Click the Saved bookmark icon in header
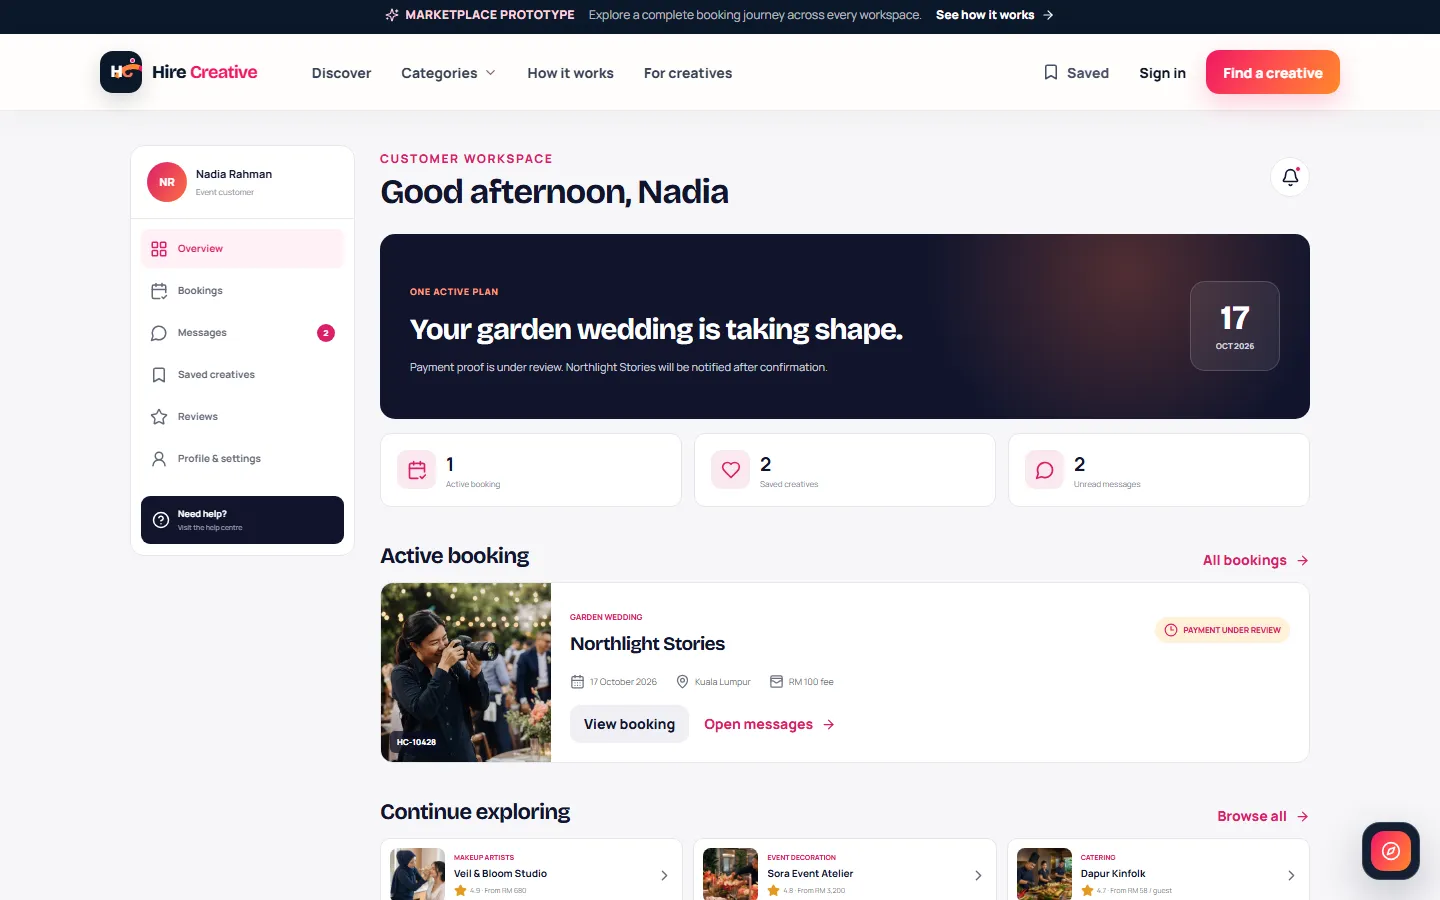Viewport: 1440px width, 900px height. click(1051, 72)
